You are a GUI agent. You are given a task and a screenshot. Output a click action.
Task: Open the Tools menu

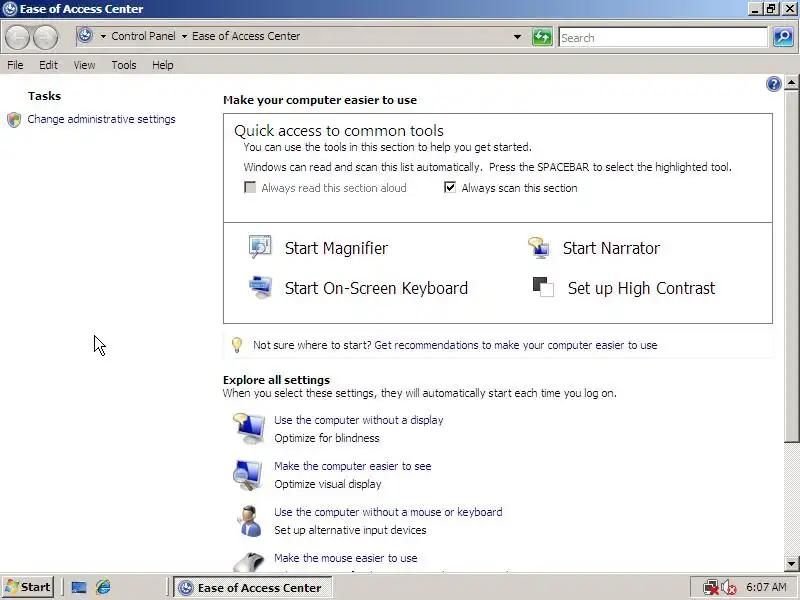tap(124, 65)
